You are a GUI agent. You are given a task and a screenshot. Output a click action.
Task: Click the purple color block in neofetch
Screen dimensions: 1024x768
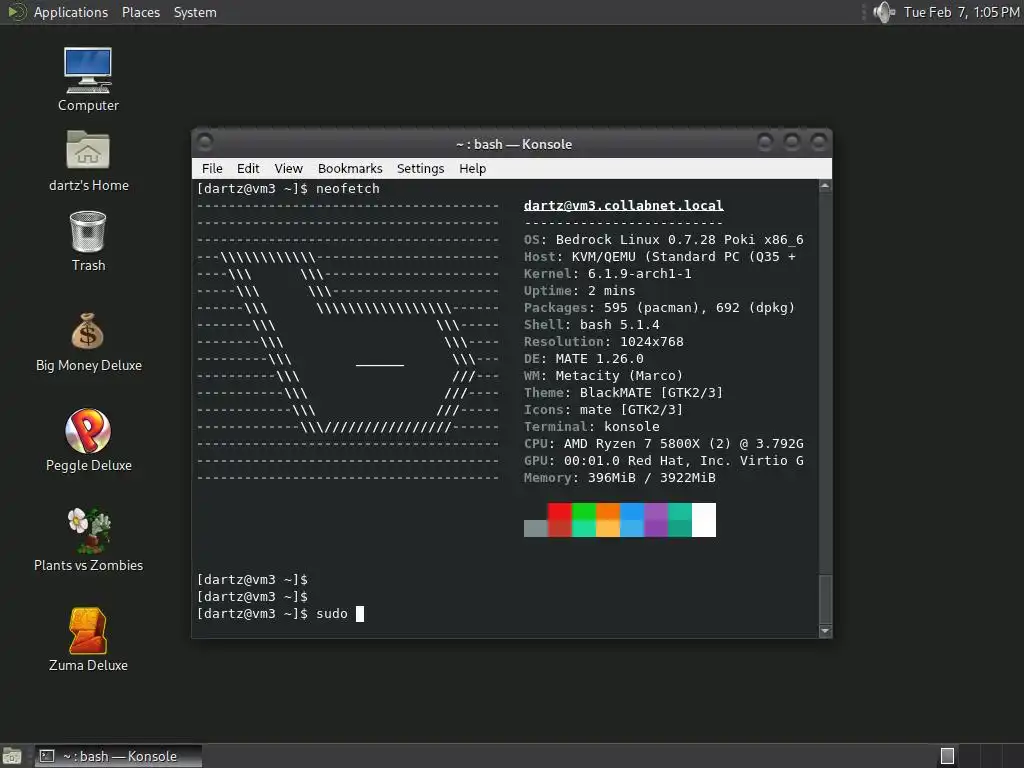pyautogui.click(x=656, y=520)
